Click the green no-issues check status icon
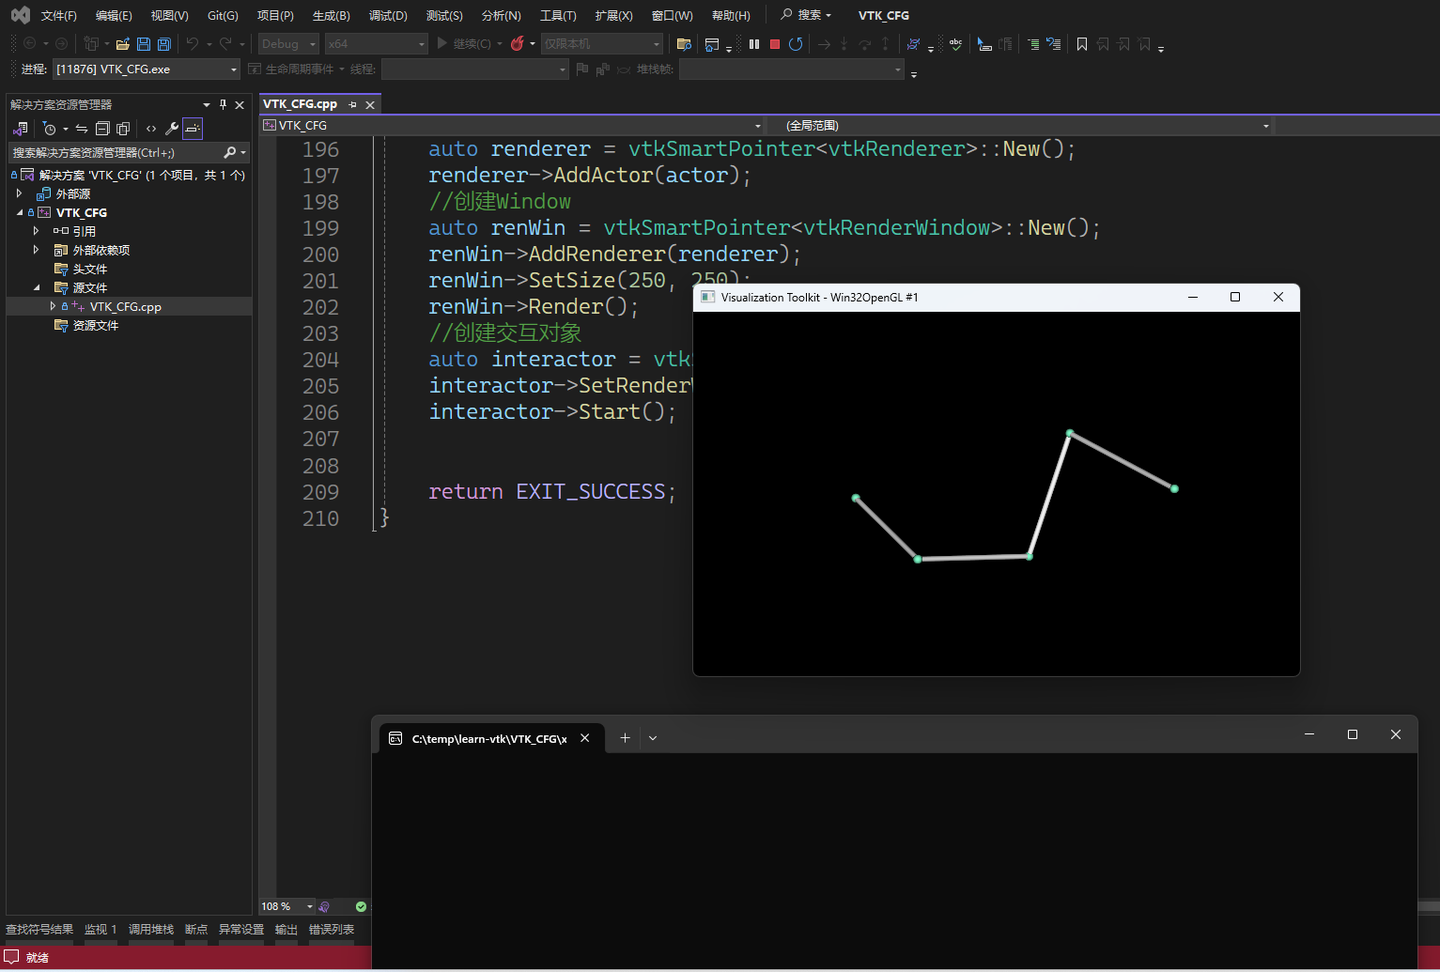This screenshot has height=972, width=1440. (x=361, y=907)
